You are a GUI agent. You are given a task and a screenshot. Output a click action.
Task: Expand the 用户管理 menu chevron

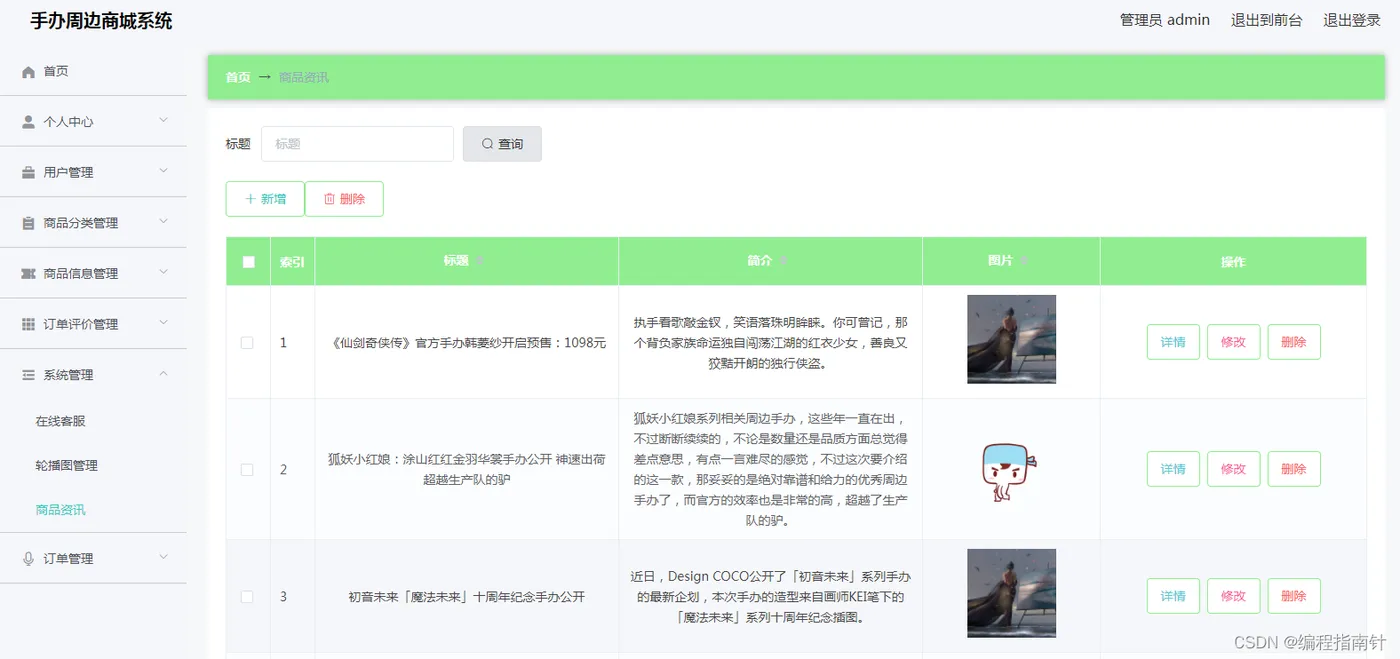[164, 172]
